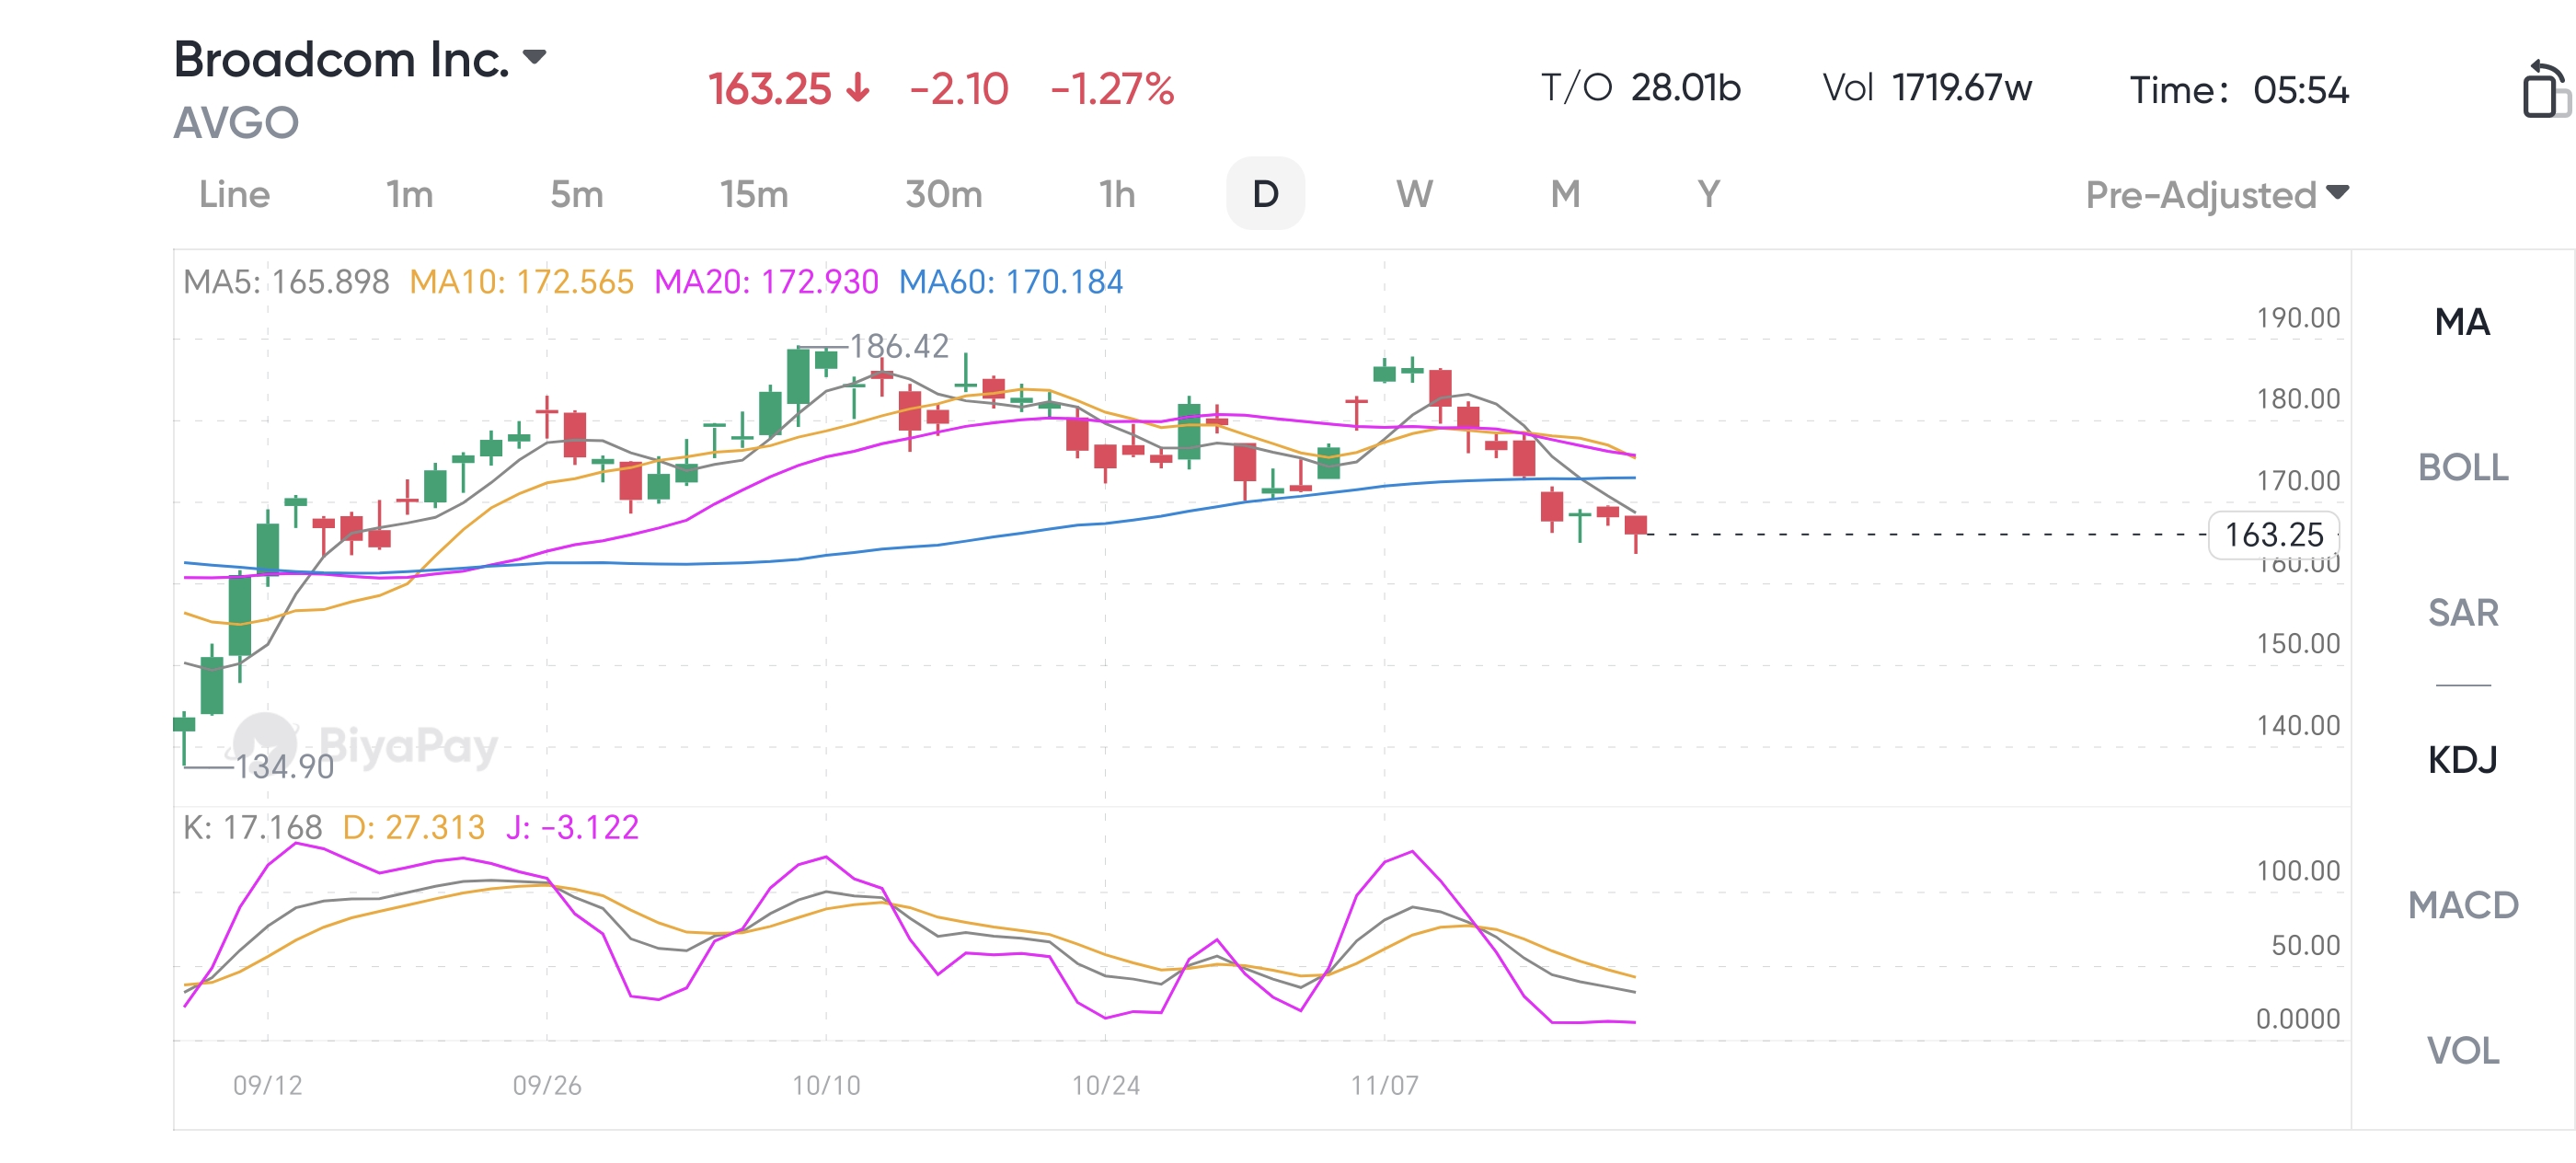Click the 11/07 date label
This screenshot has height=1163, width=2576.
(x=1384, y=1085)
